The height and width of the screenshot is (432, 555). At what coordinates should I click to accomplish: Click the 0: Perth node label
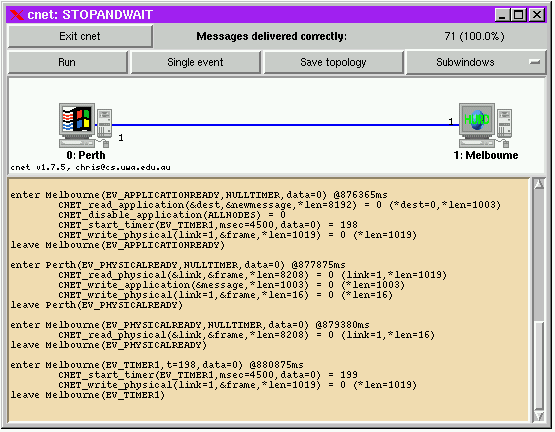[x=86, y=155]
